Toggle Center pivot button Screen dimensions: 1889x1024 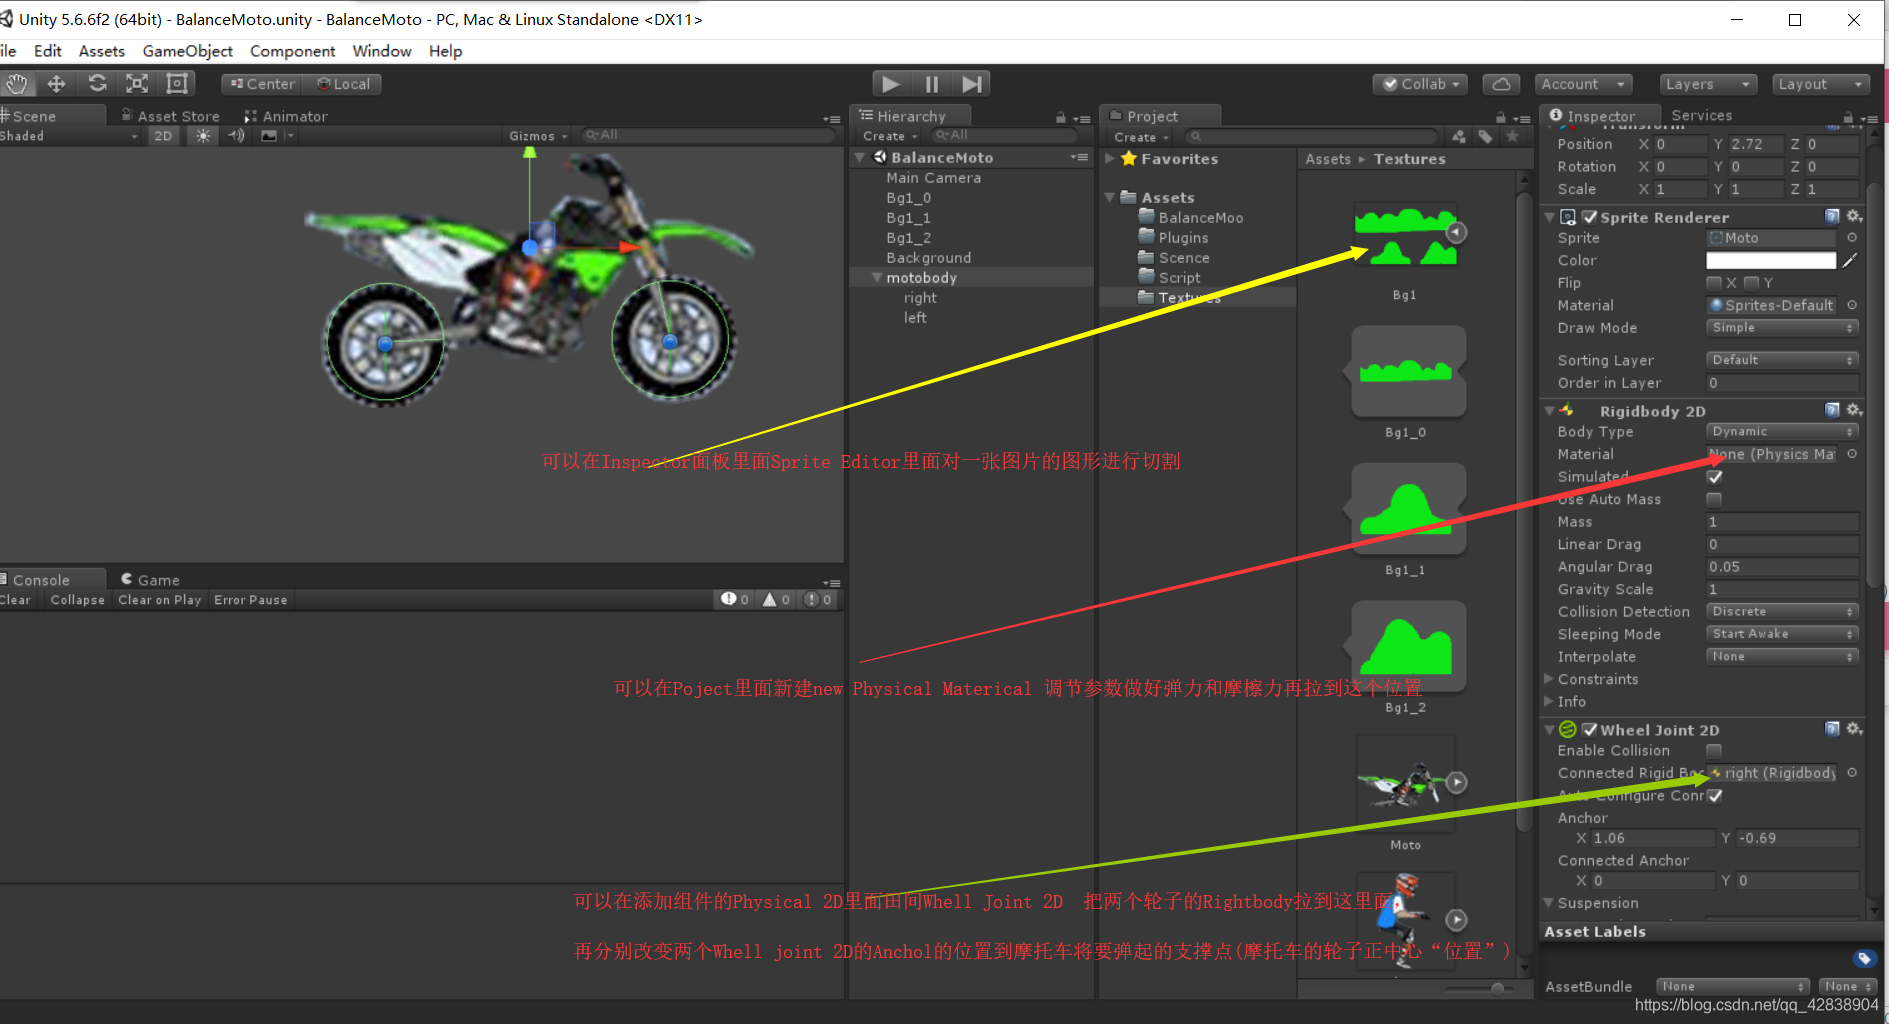point(263,84)
